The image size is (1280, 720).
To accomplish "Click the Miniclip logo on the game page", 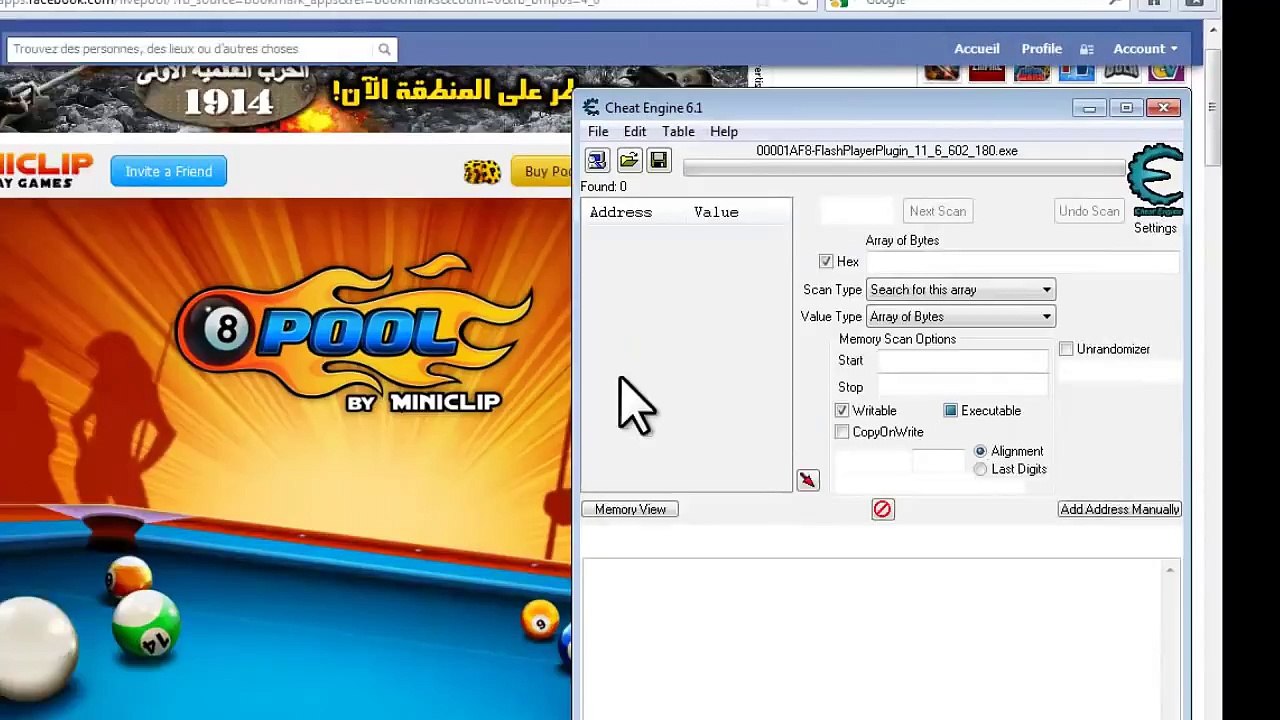I will click(46, 170).
